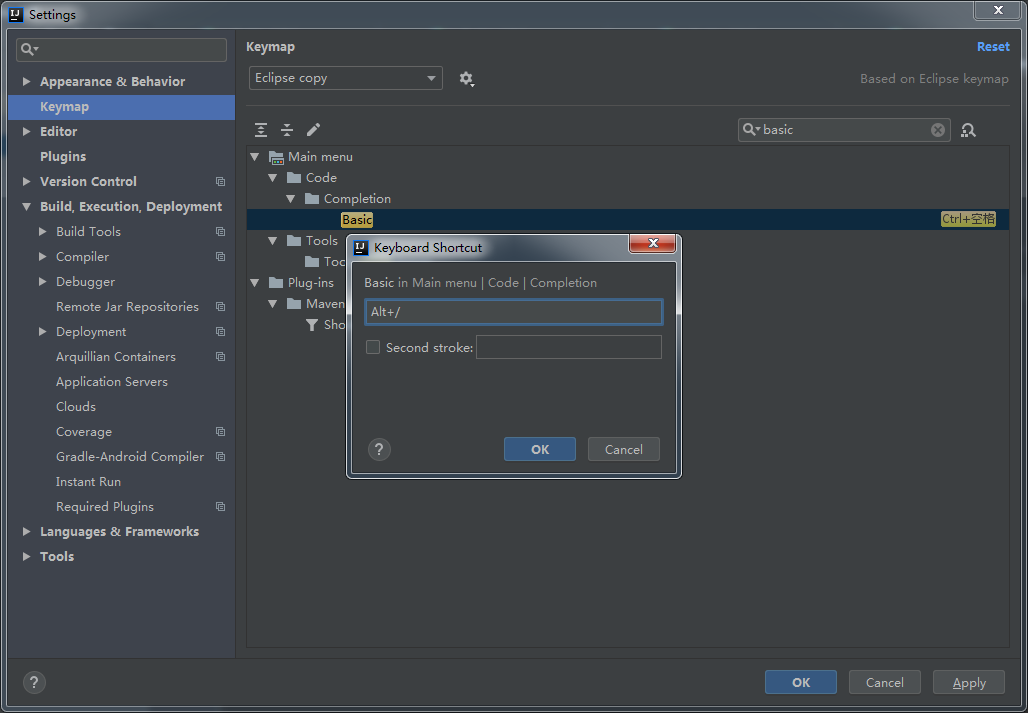Expand Languages & Frameworks section
This screenshot has width=1028, height=713.
tap(27, 531)
